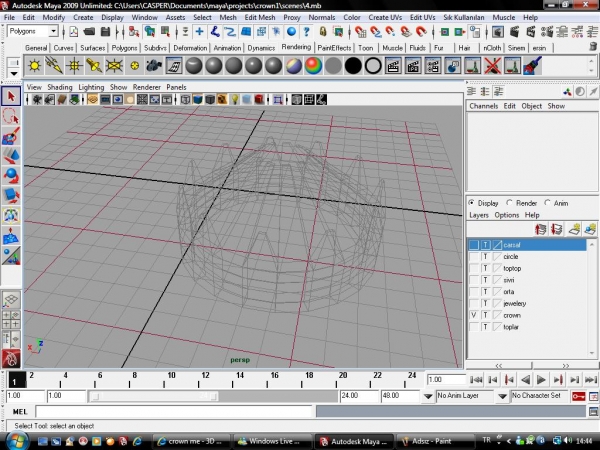Click the crossed-out red X shelf icon
600x450 pixels.
(x=492, y=65)
